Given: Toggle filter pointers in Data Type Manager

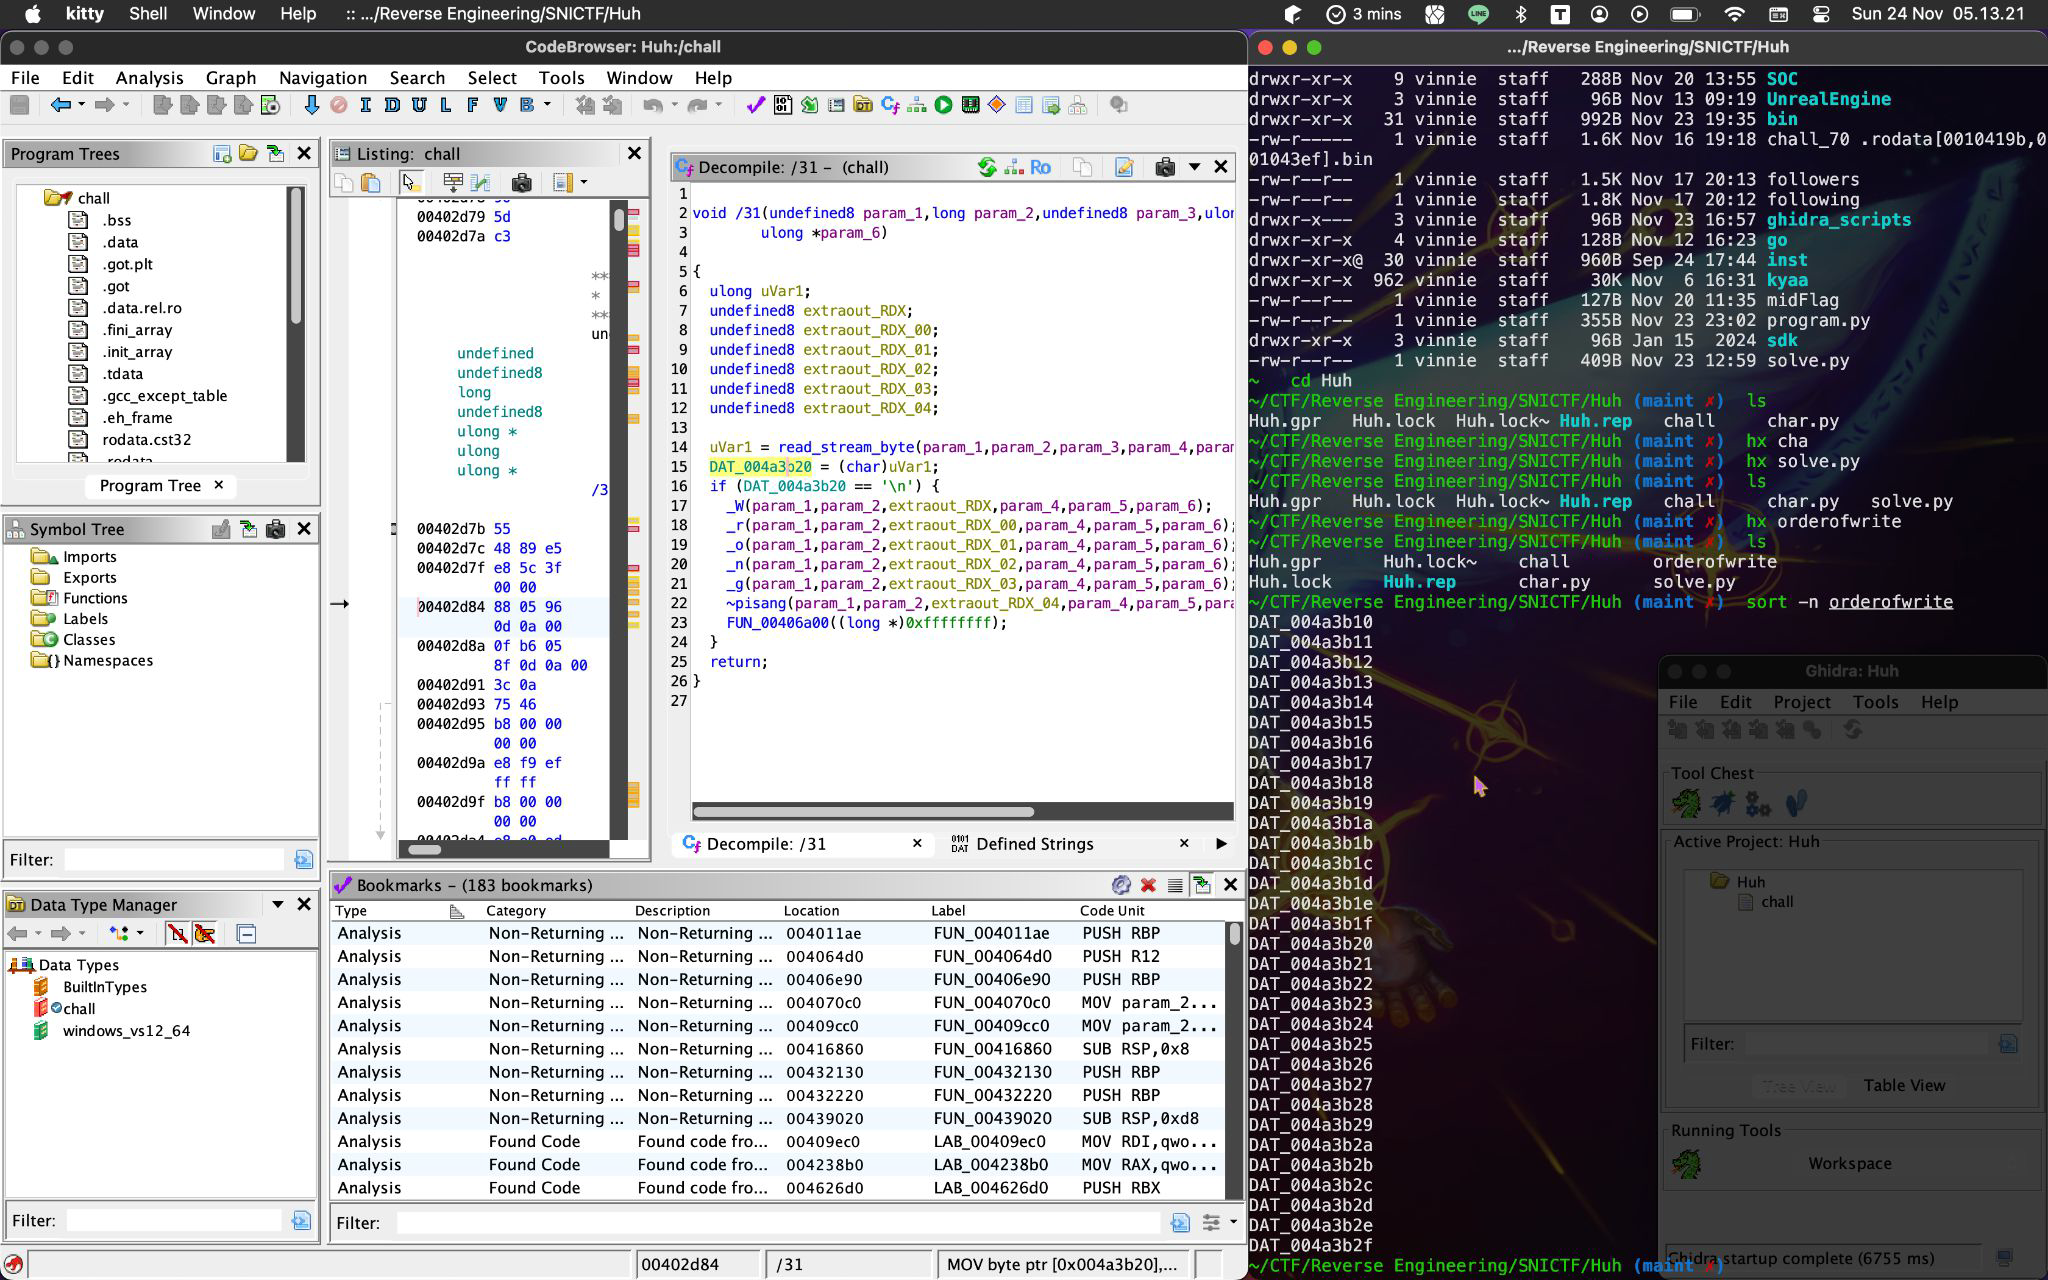Looking at the screenshot, I should tap(205, 933).
